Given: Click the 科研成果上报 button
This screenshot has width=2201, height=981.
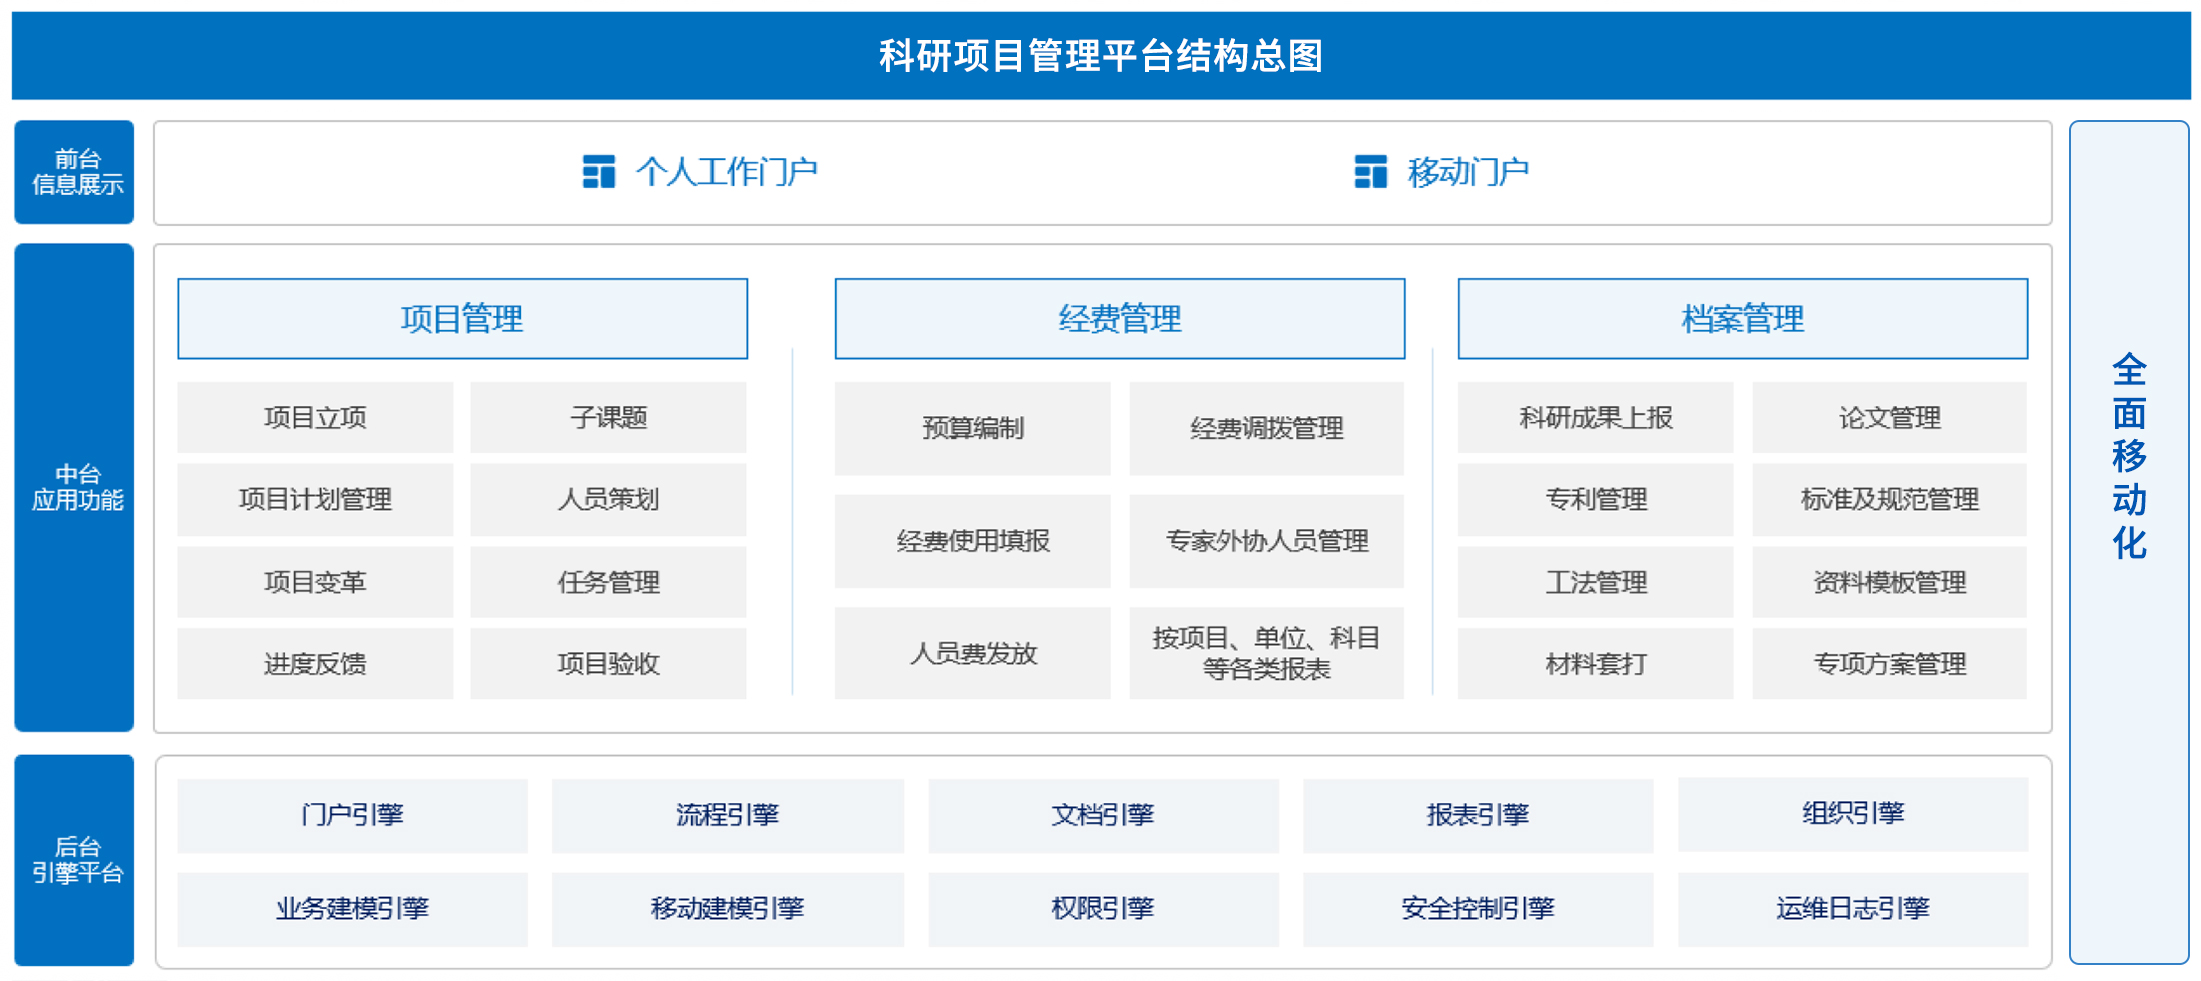Looking at the screenshot, I should tap(1595, 417).
